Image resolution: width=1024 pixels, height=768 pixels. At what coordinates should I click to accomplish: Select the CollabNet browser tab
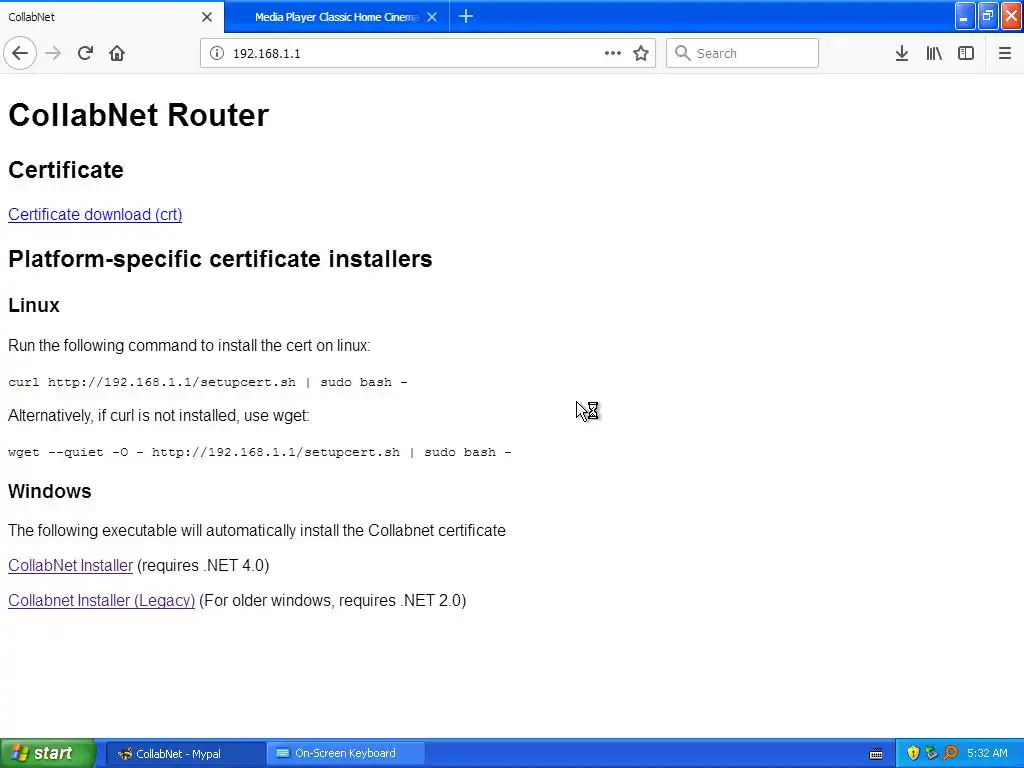[111, 17]
